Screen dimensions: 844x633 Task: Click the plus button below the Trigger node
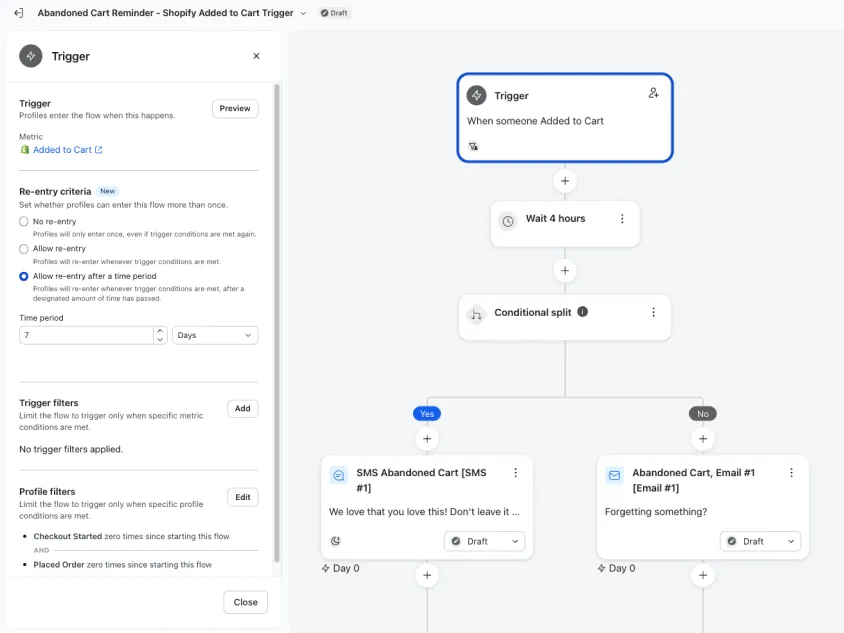[x=565, y=181]
